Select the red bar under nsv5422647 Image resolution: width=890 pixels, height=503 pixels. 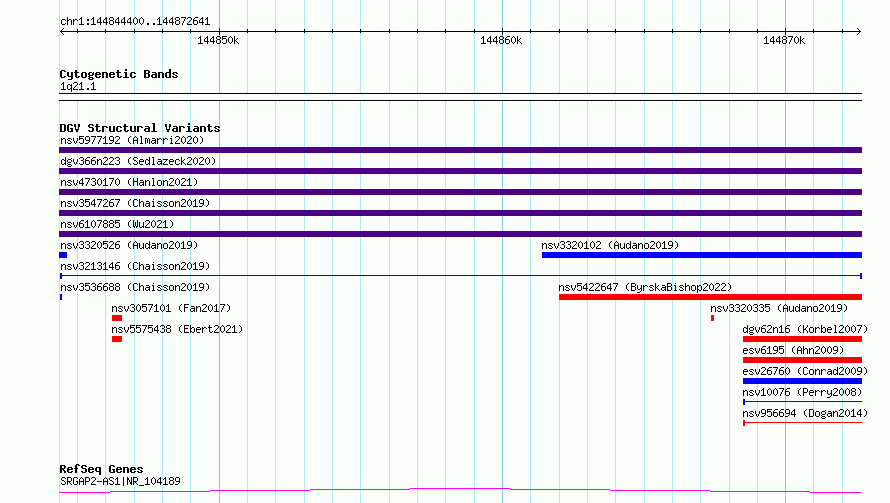point(711,297)
